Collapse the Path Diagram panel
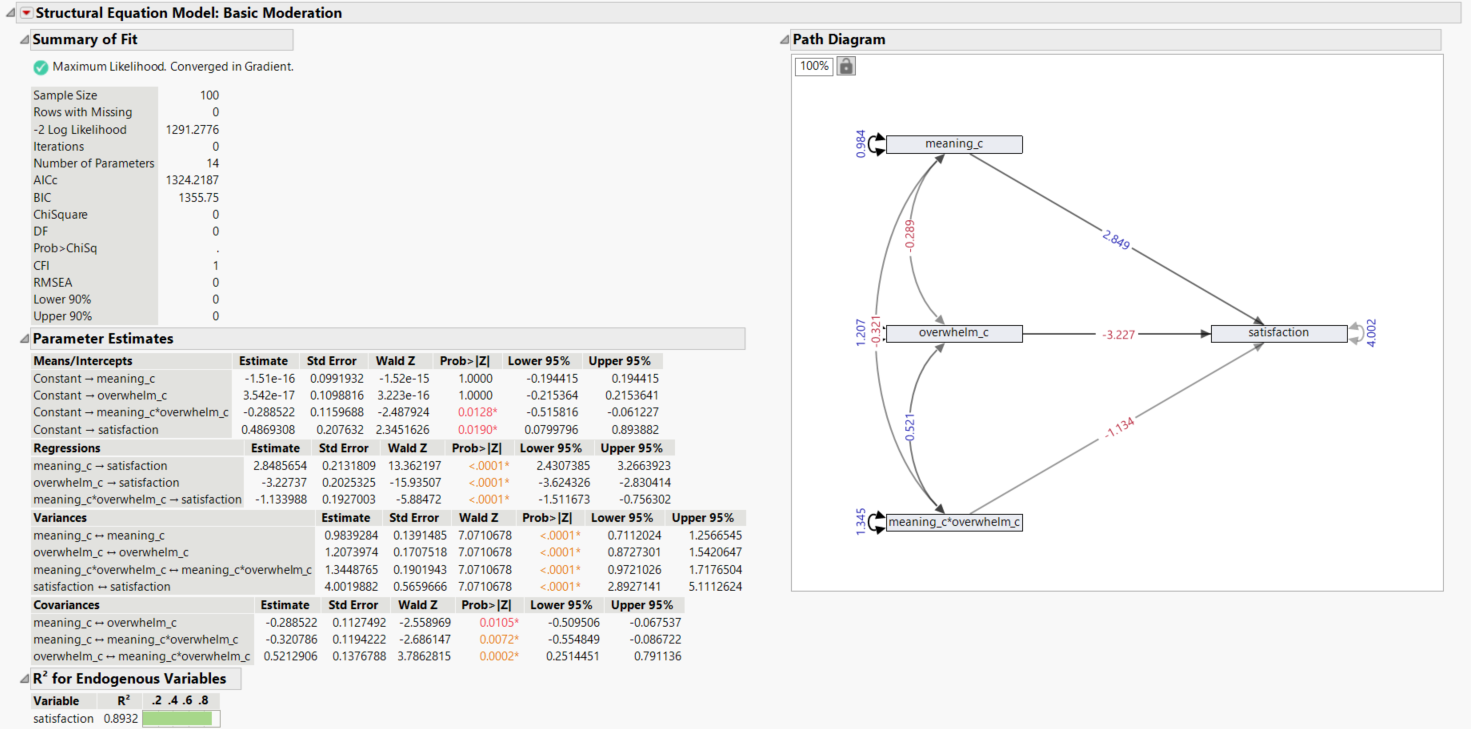Screen dimensions: 1471x729 [x=783, y=39]
